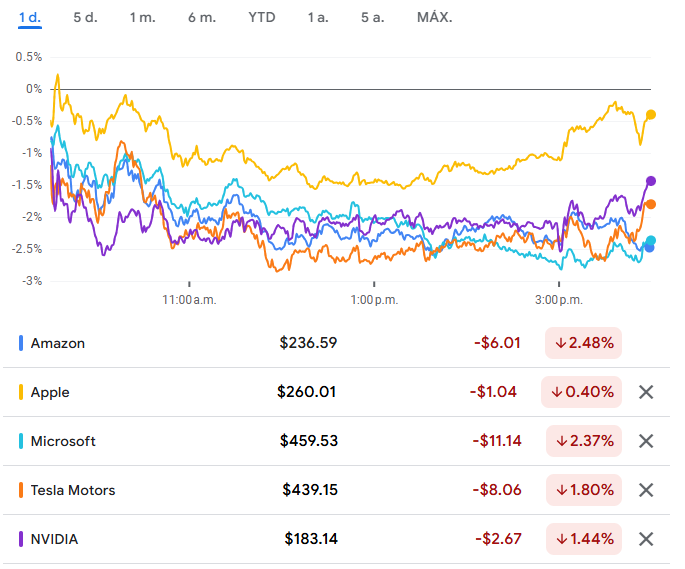The width and height of the screenshot is (685, 569).
Task: Click the yellow Apple endpoint dot on chart
Action: pos(651,114)
